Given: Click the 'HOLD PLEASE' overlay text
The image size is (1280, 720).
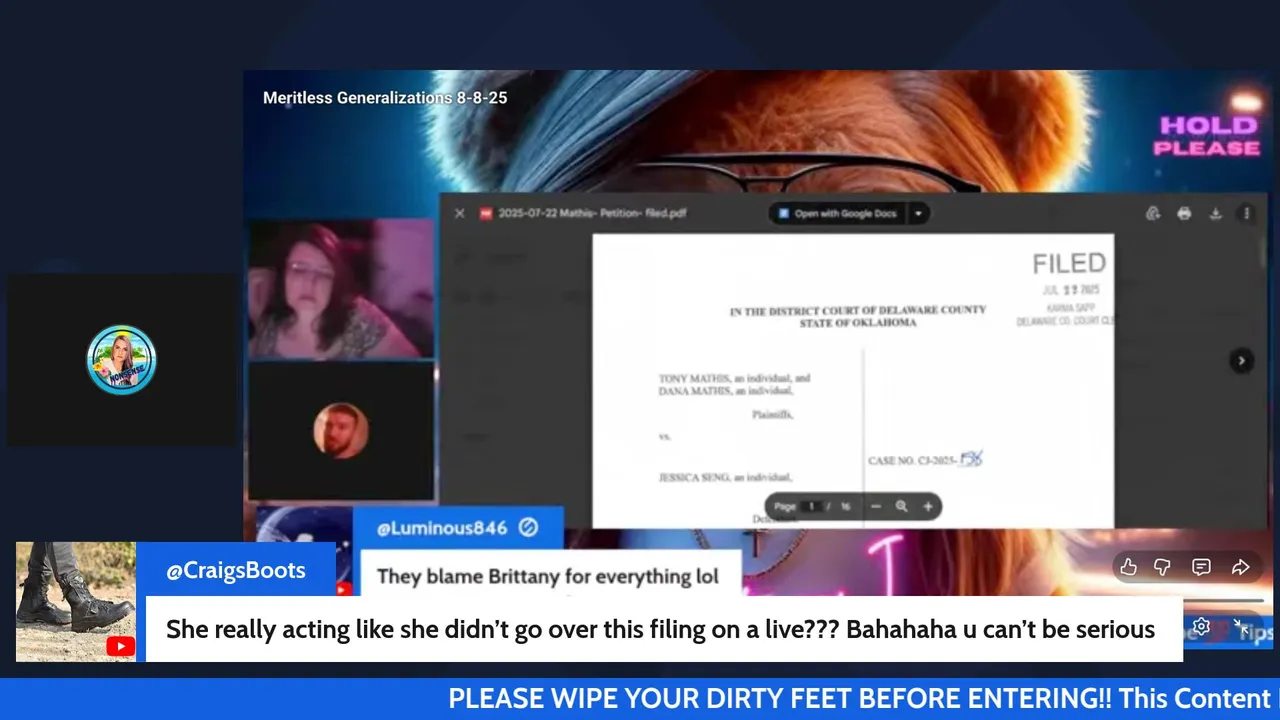Looking at the screenshot, I should point(1207,137).
